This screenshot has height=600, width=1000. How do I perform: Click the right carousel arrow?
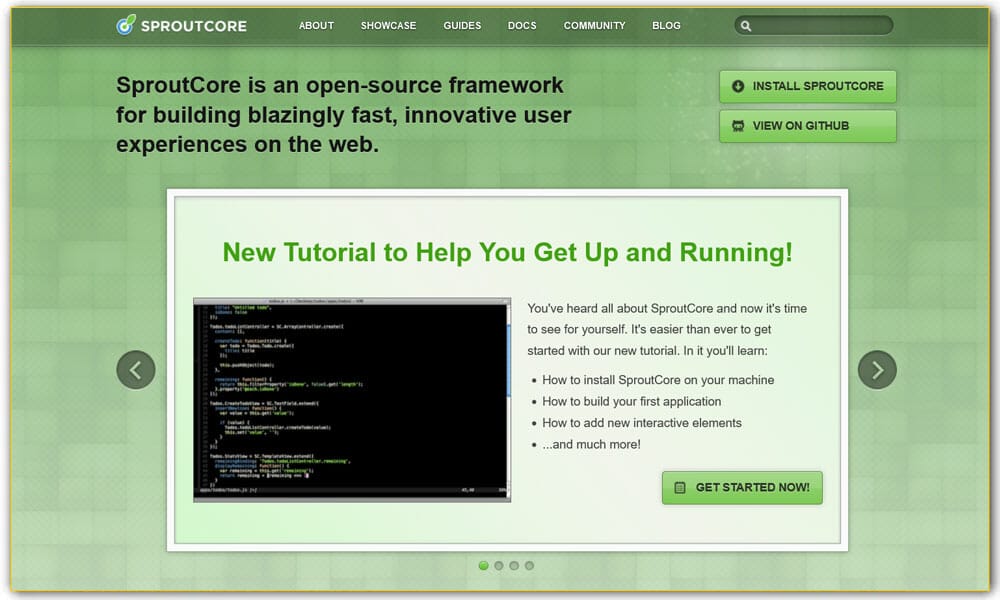click(x=877, y=369)
